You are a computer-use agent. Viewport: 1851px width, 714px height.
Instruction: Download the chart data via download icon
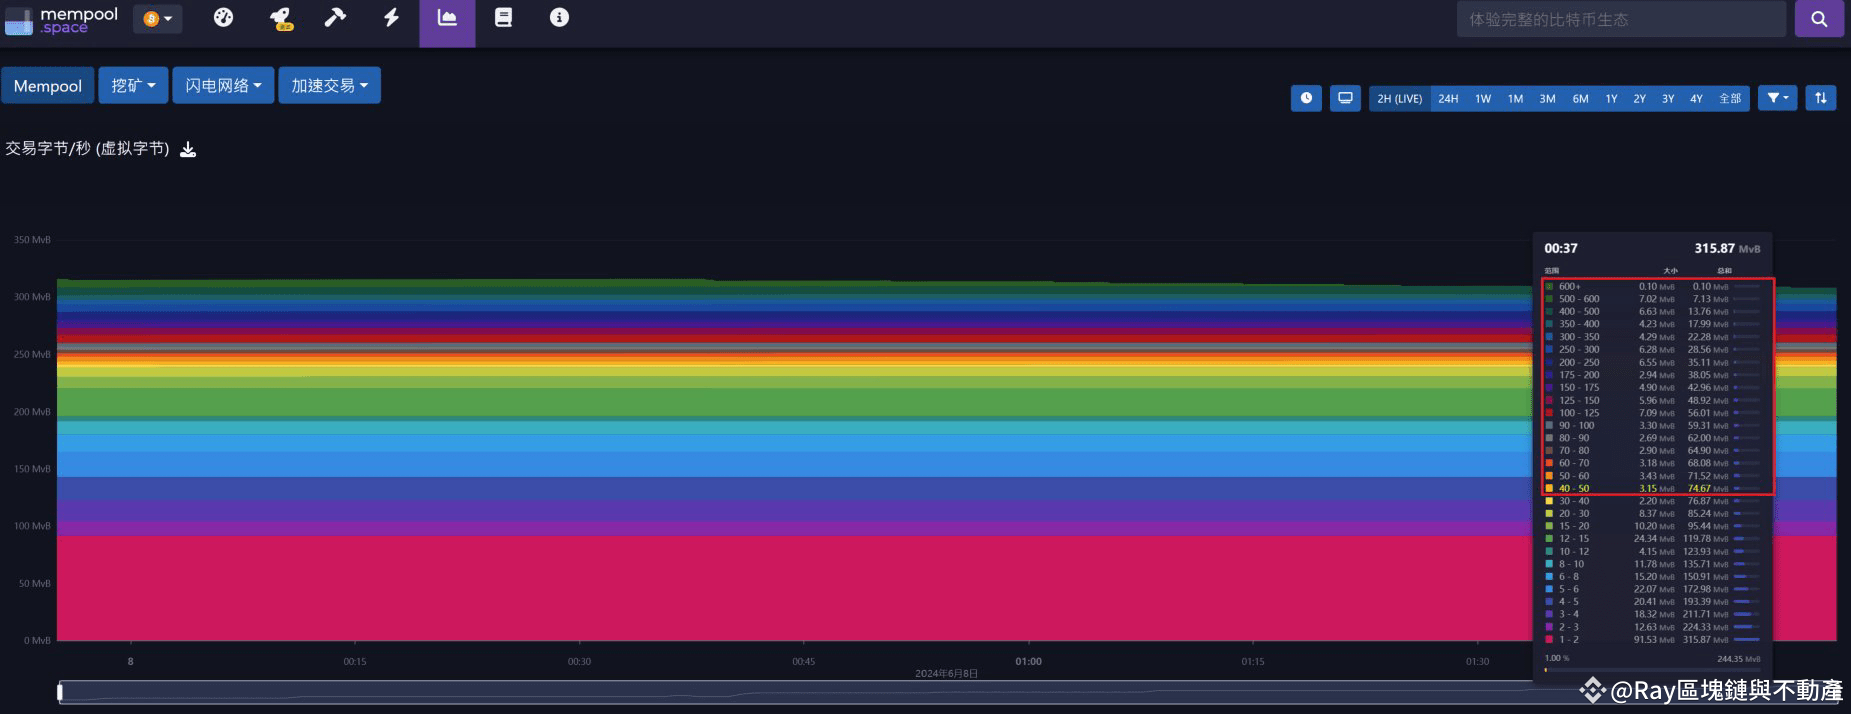tap(188, 149)
